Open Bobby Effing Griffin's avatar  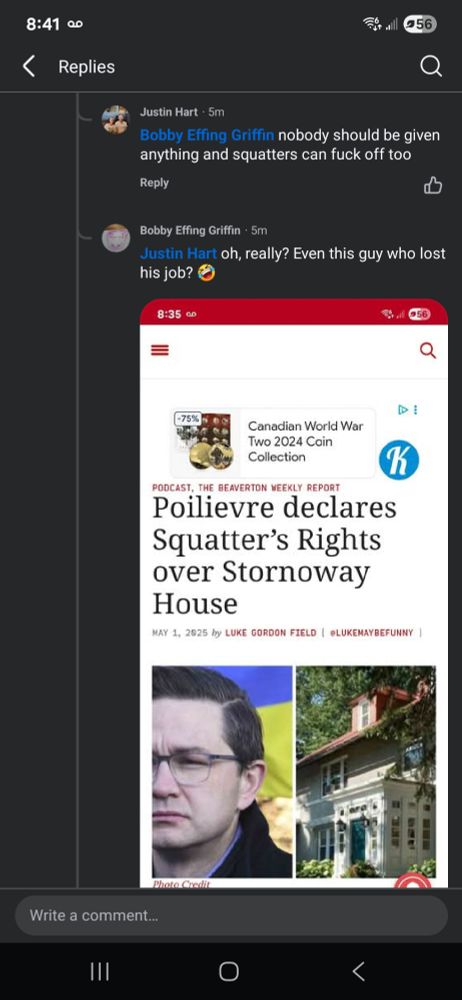point(116,238)
